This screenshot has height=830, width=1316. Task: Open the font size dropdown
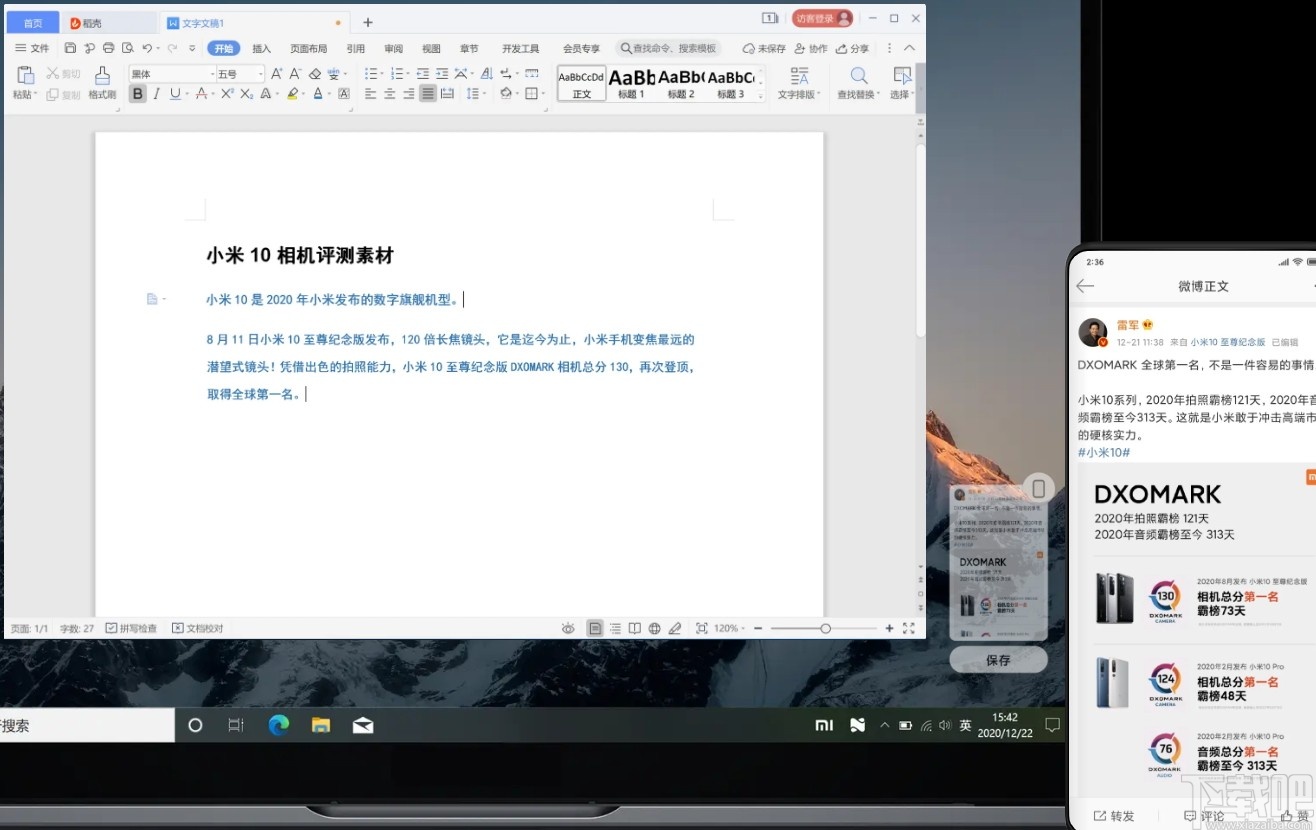pyautogui.click(x=261, y=73)
